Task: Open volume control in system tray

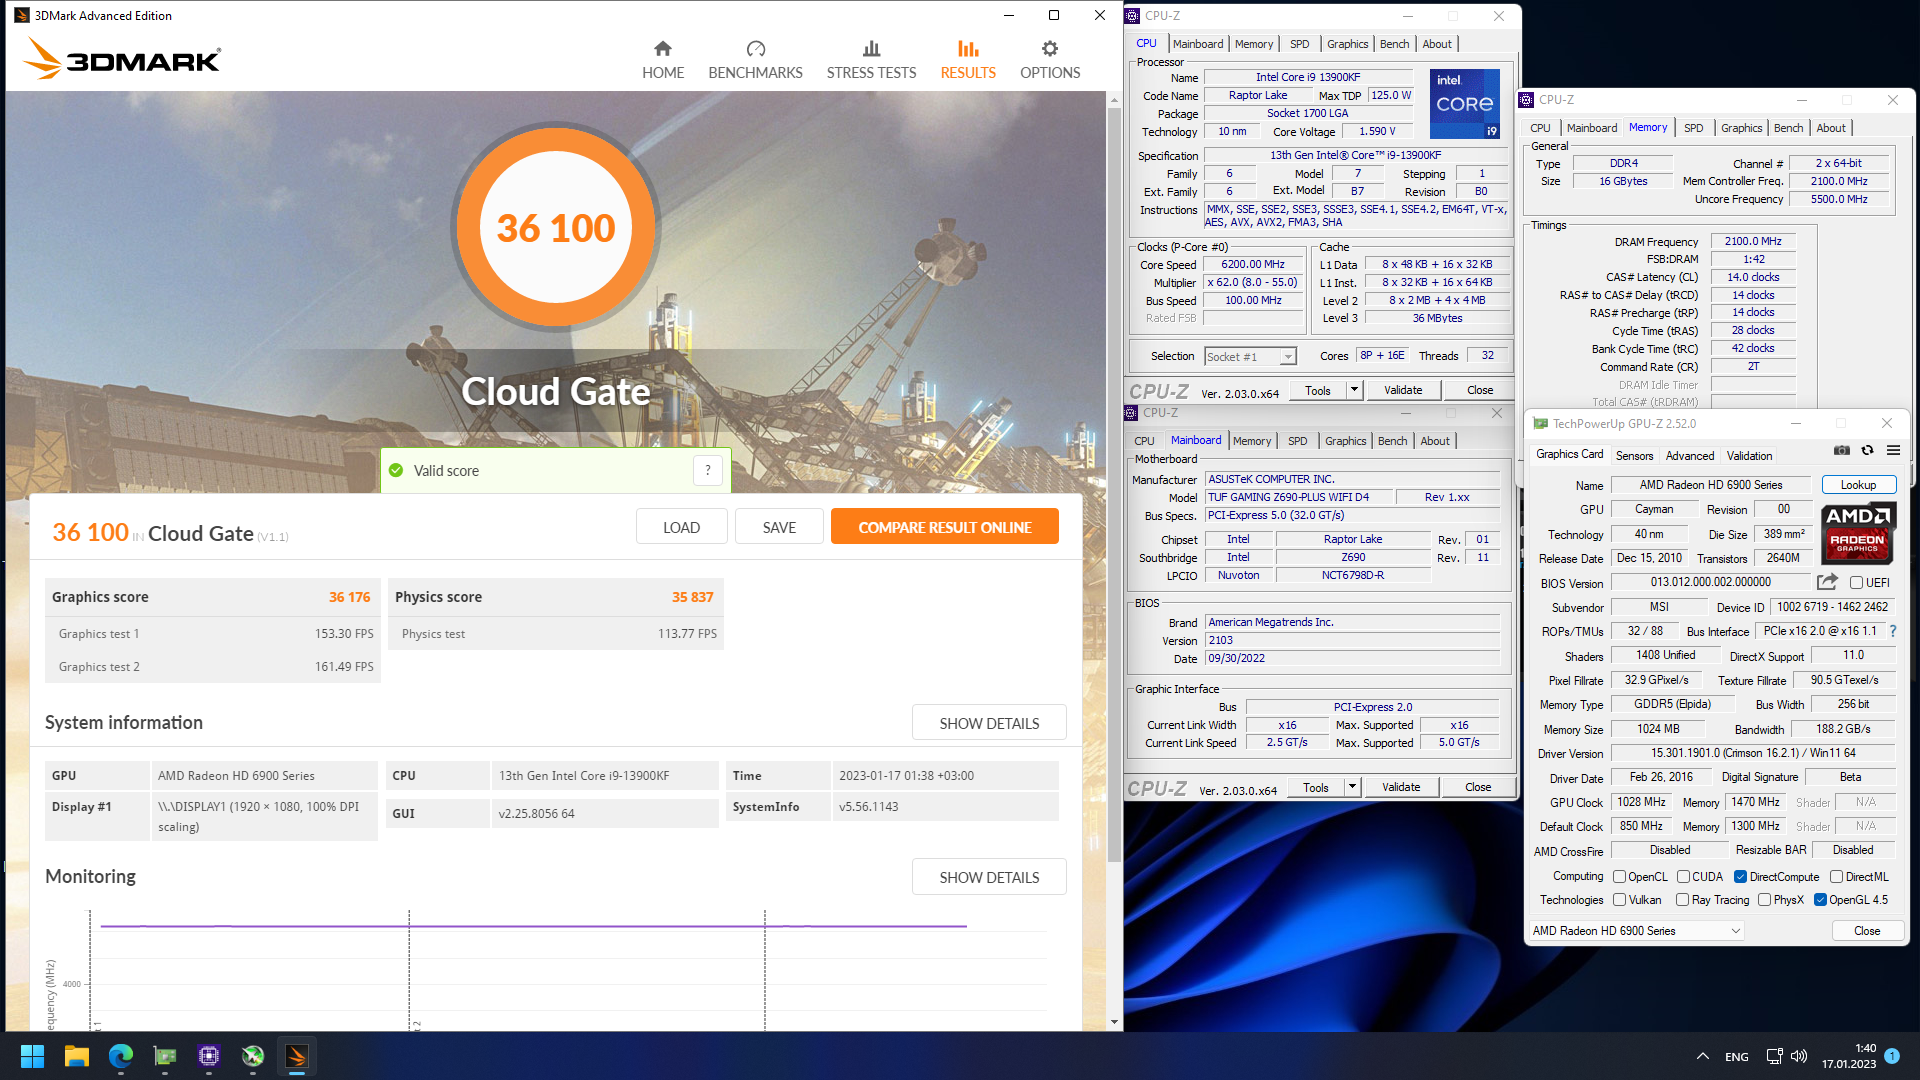Action: (1799, 1056)
